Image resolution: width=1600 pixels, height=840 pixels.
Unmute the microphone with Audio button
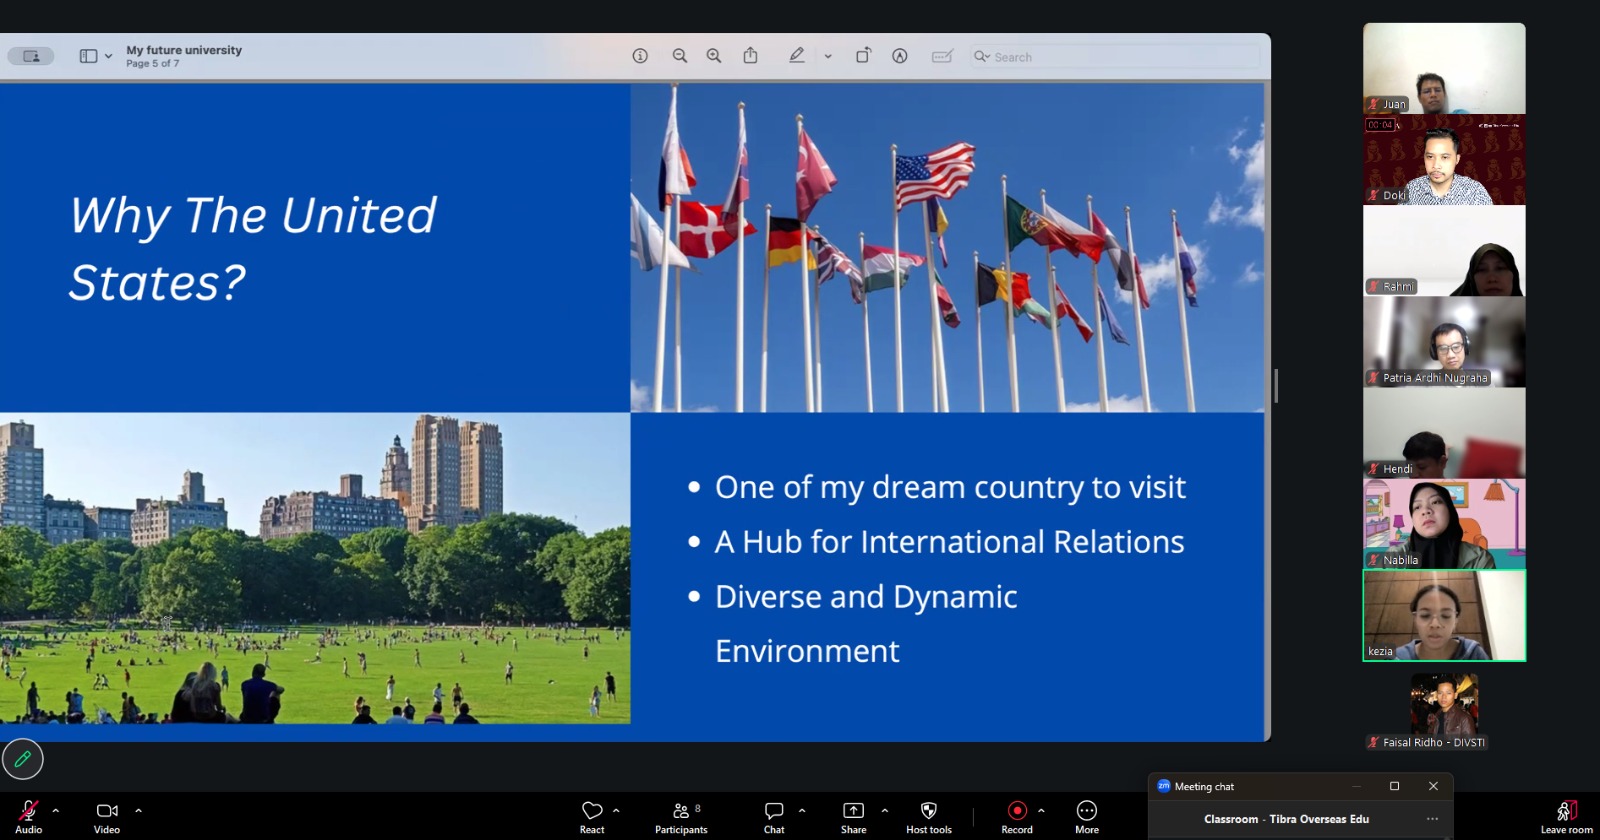29,816
